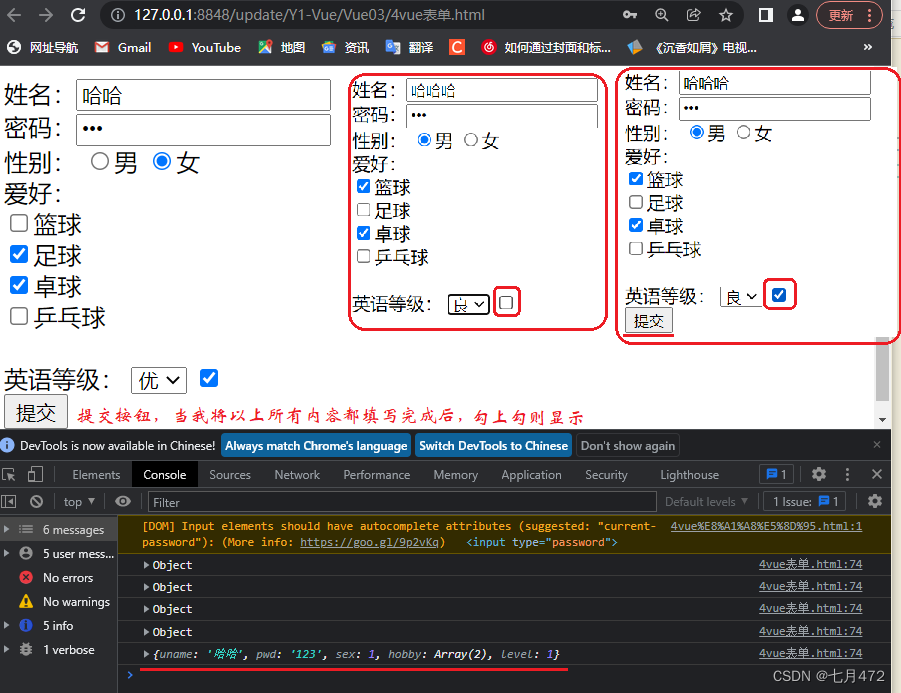Open the Live Expression eye icon
This screenshot has height=693, width=901.
[x=123, y=501]
